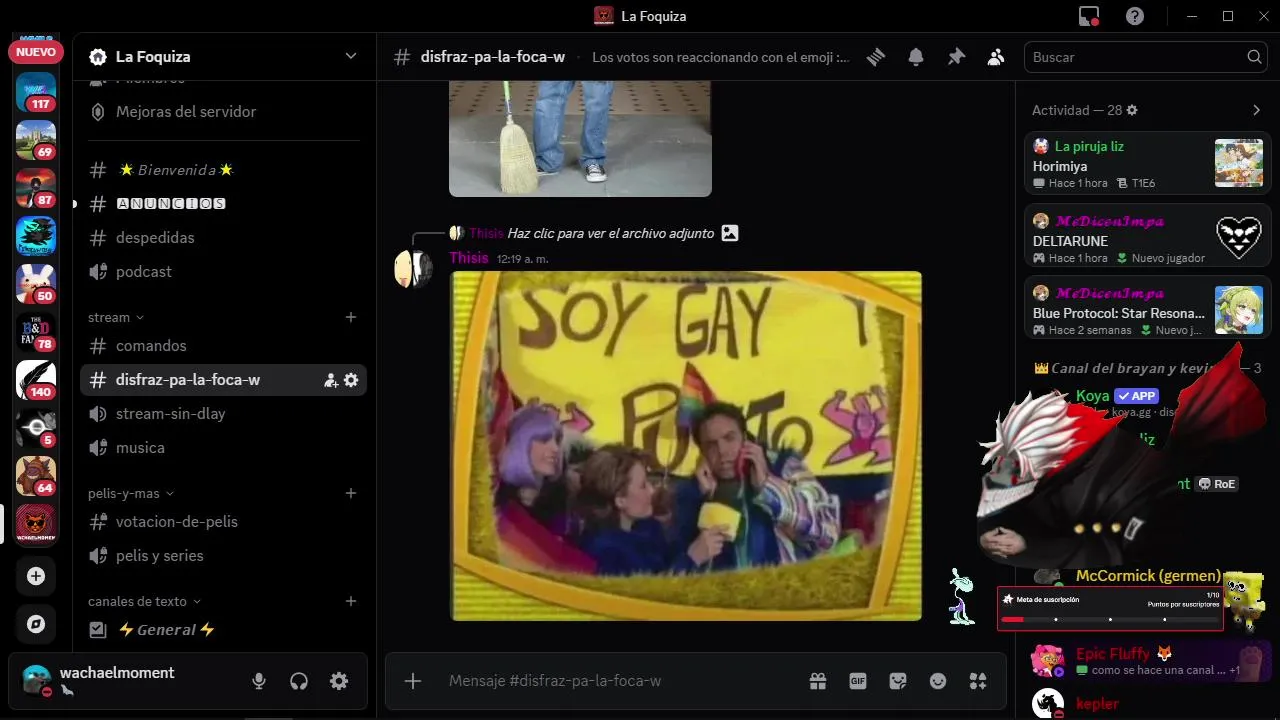1280x720 pixels.
Task: Edit disfraz-pa-la-foca-w channel settings gear
Action: click(x=351, y=380)
